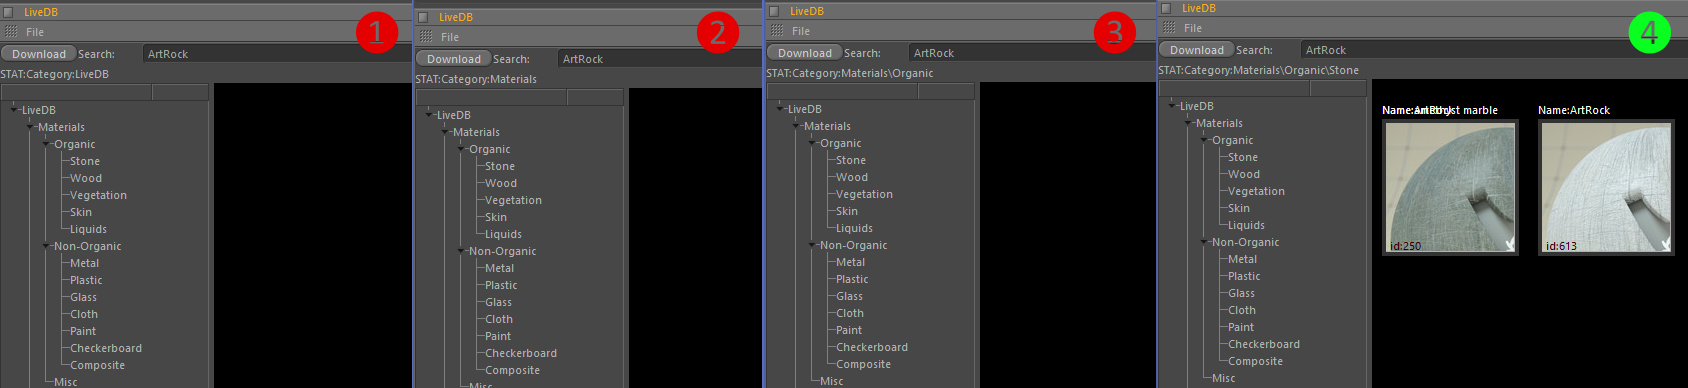1688x388 pixels.
Task: Select Stone in window 4 tree
Action: 1243,157
